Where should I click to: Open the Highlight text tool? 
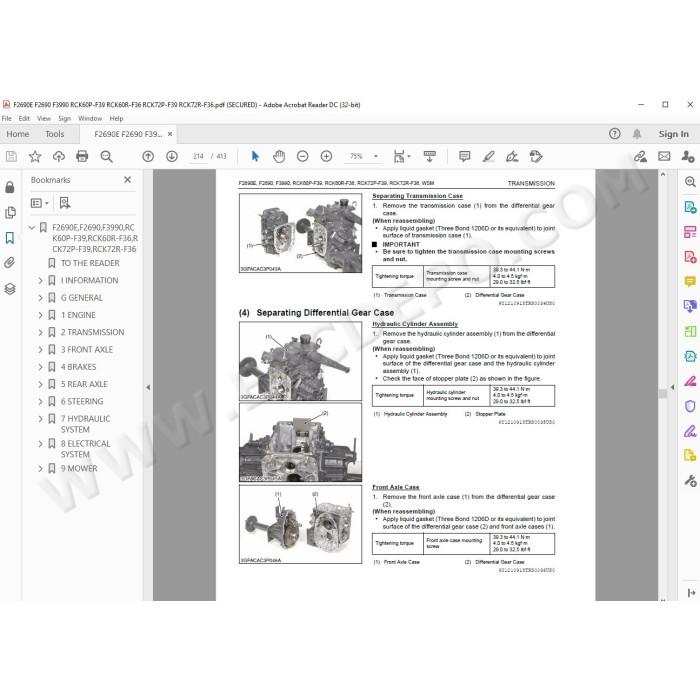(x=488, y=156)
